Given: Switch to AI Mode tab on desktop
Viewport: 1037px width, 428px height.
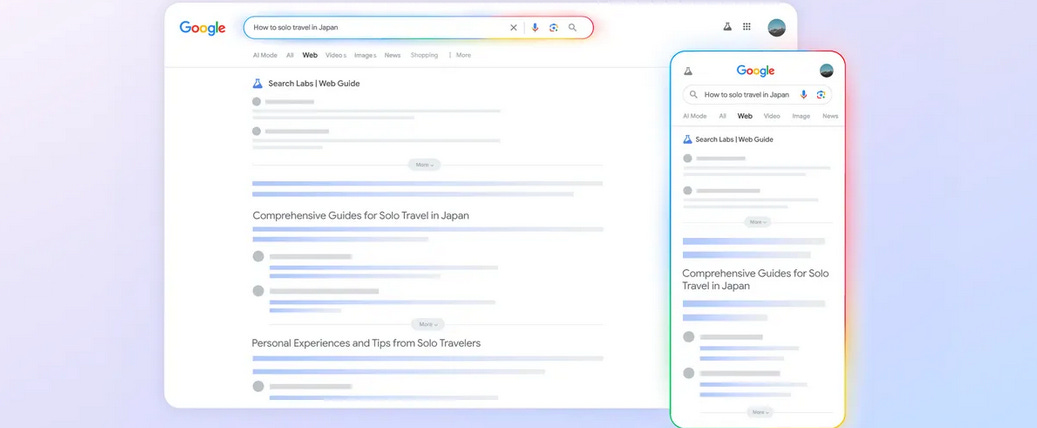Looking at the screenshot, I should coord(265,56).
